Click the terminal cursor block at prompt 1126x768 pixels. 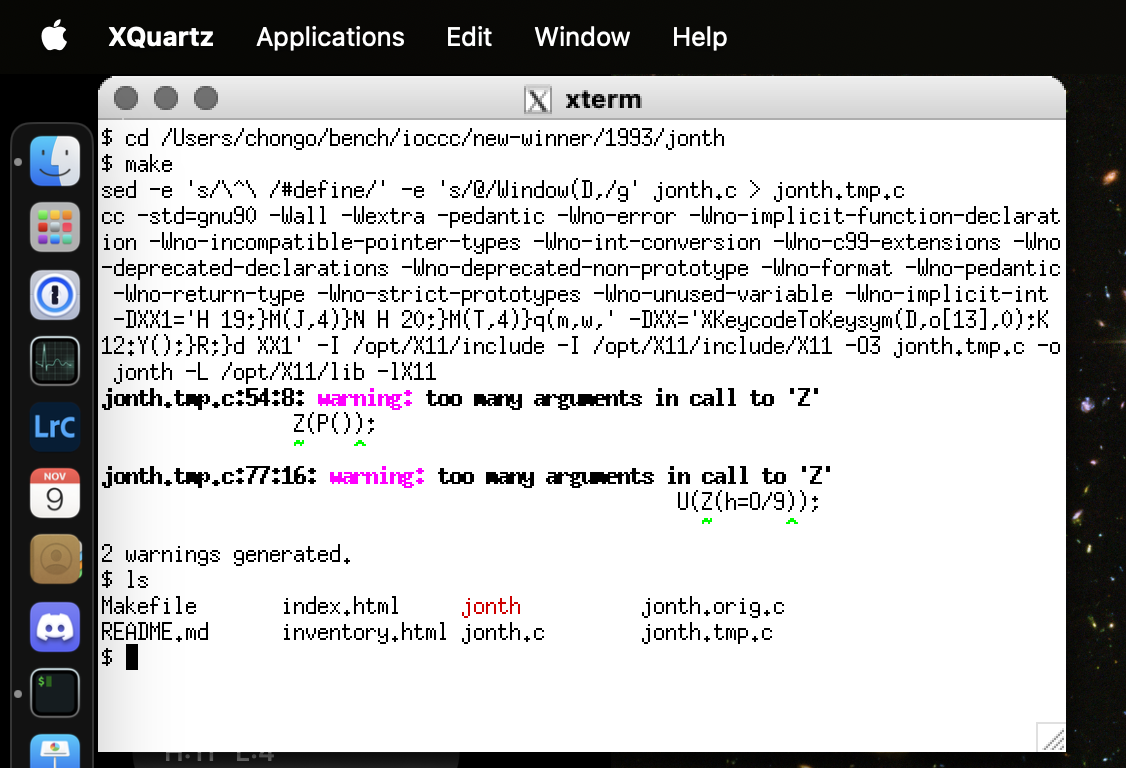click(x=131, y=657)
